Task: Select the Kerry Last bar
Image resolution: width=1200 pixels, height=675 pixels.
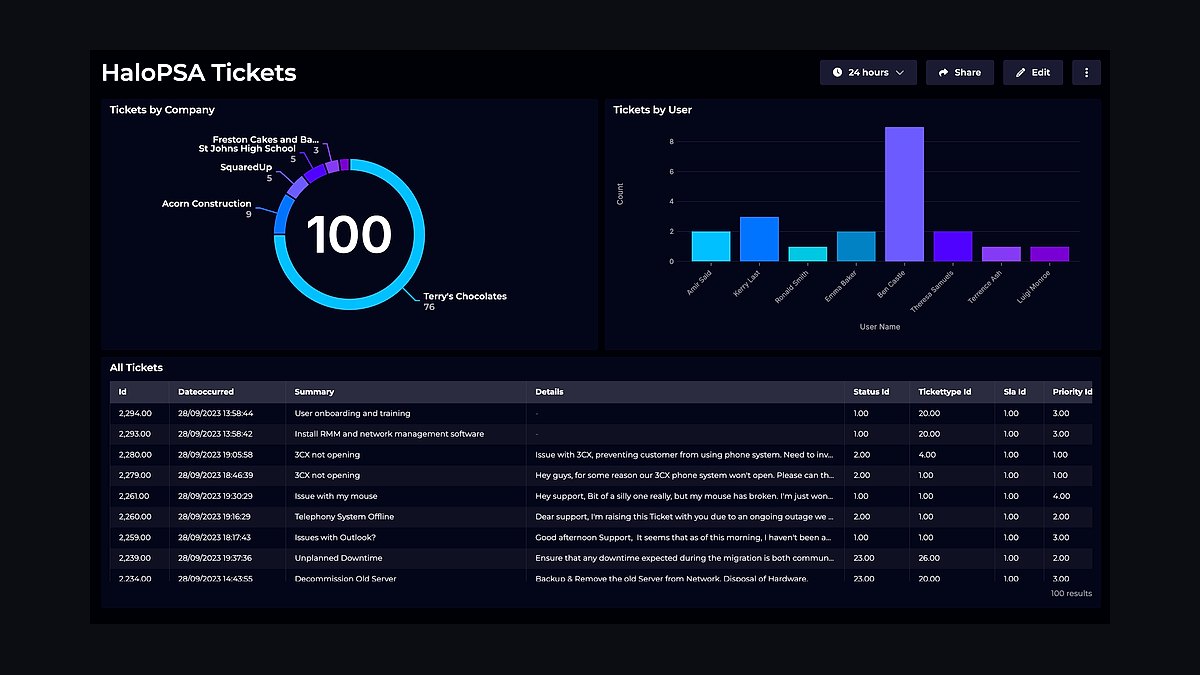Action: 759,239
